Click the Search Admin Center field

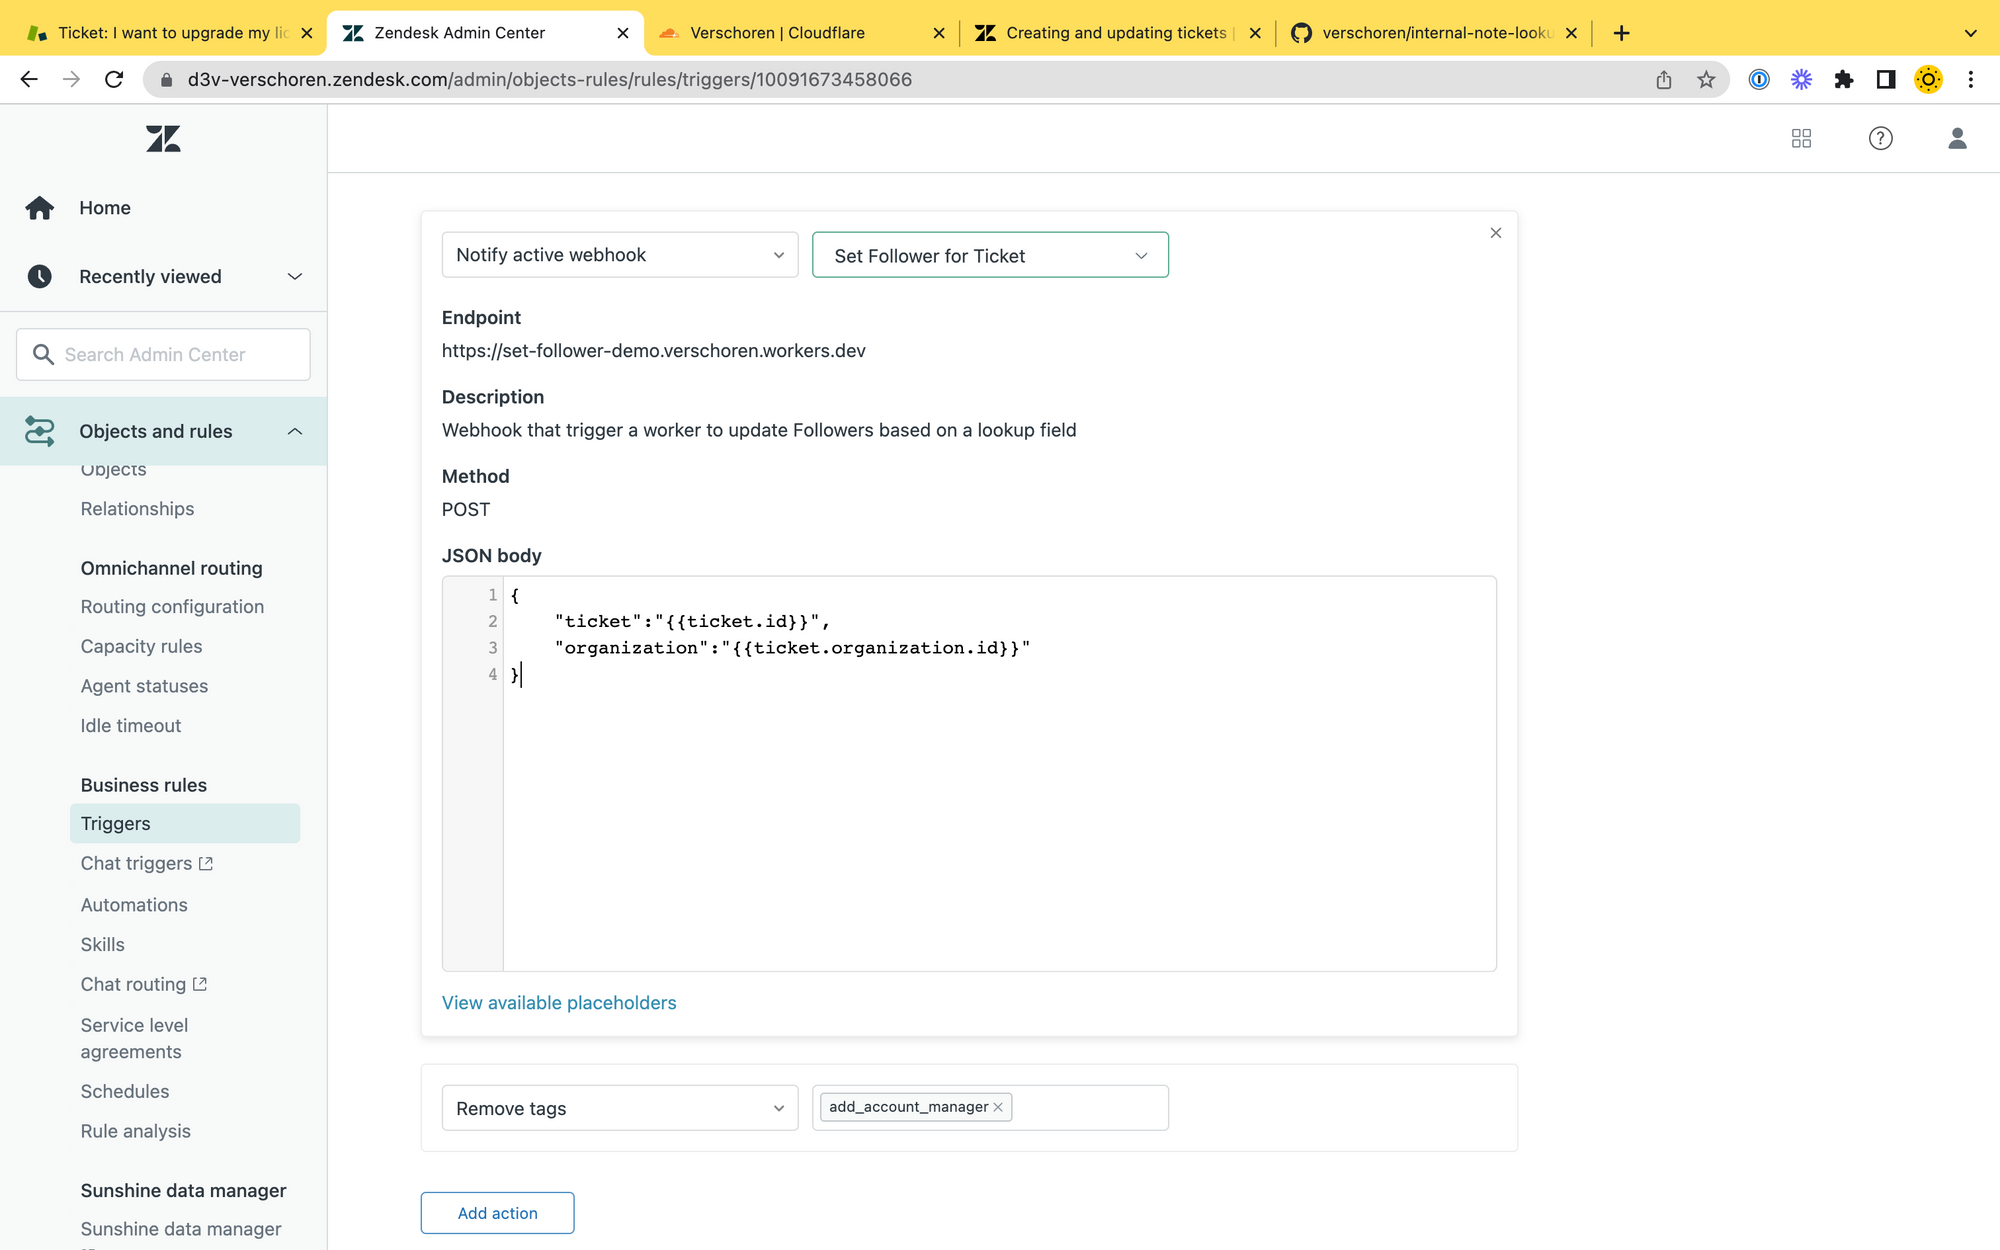[163, 355]
